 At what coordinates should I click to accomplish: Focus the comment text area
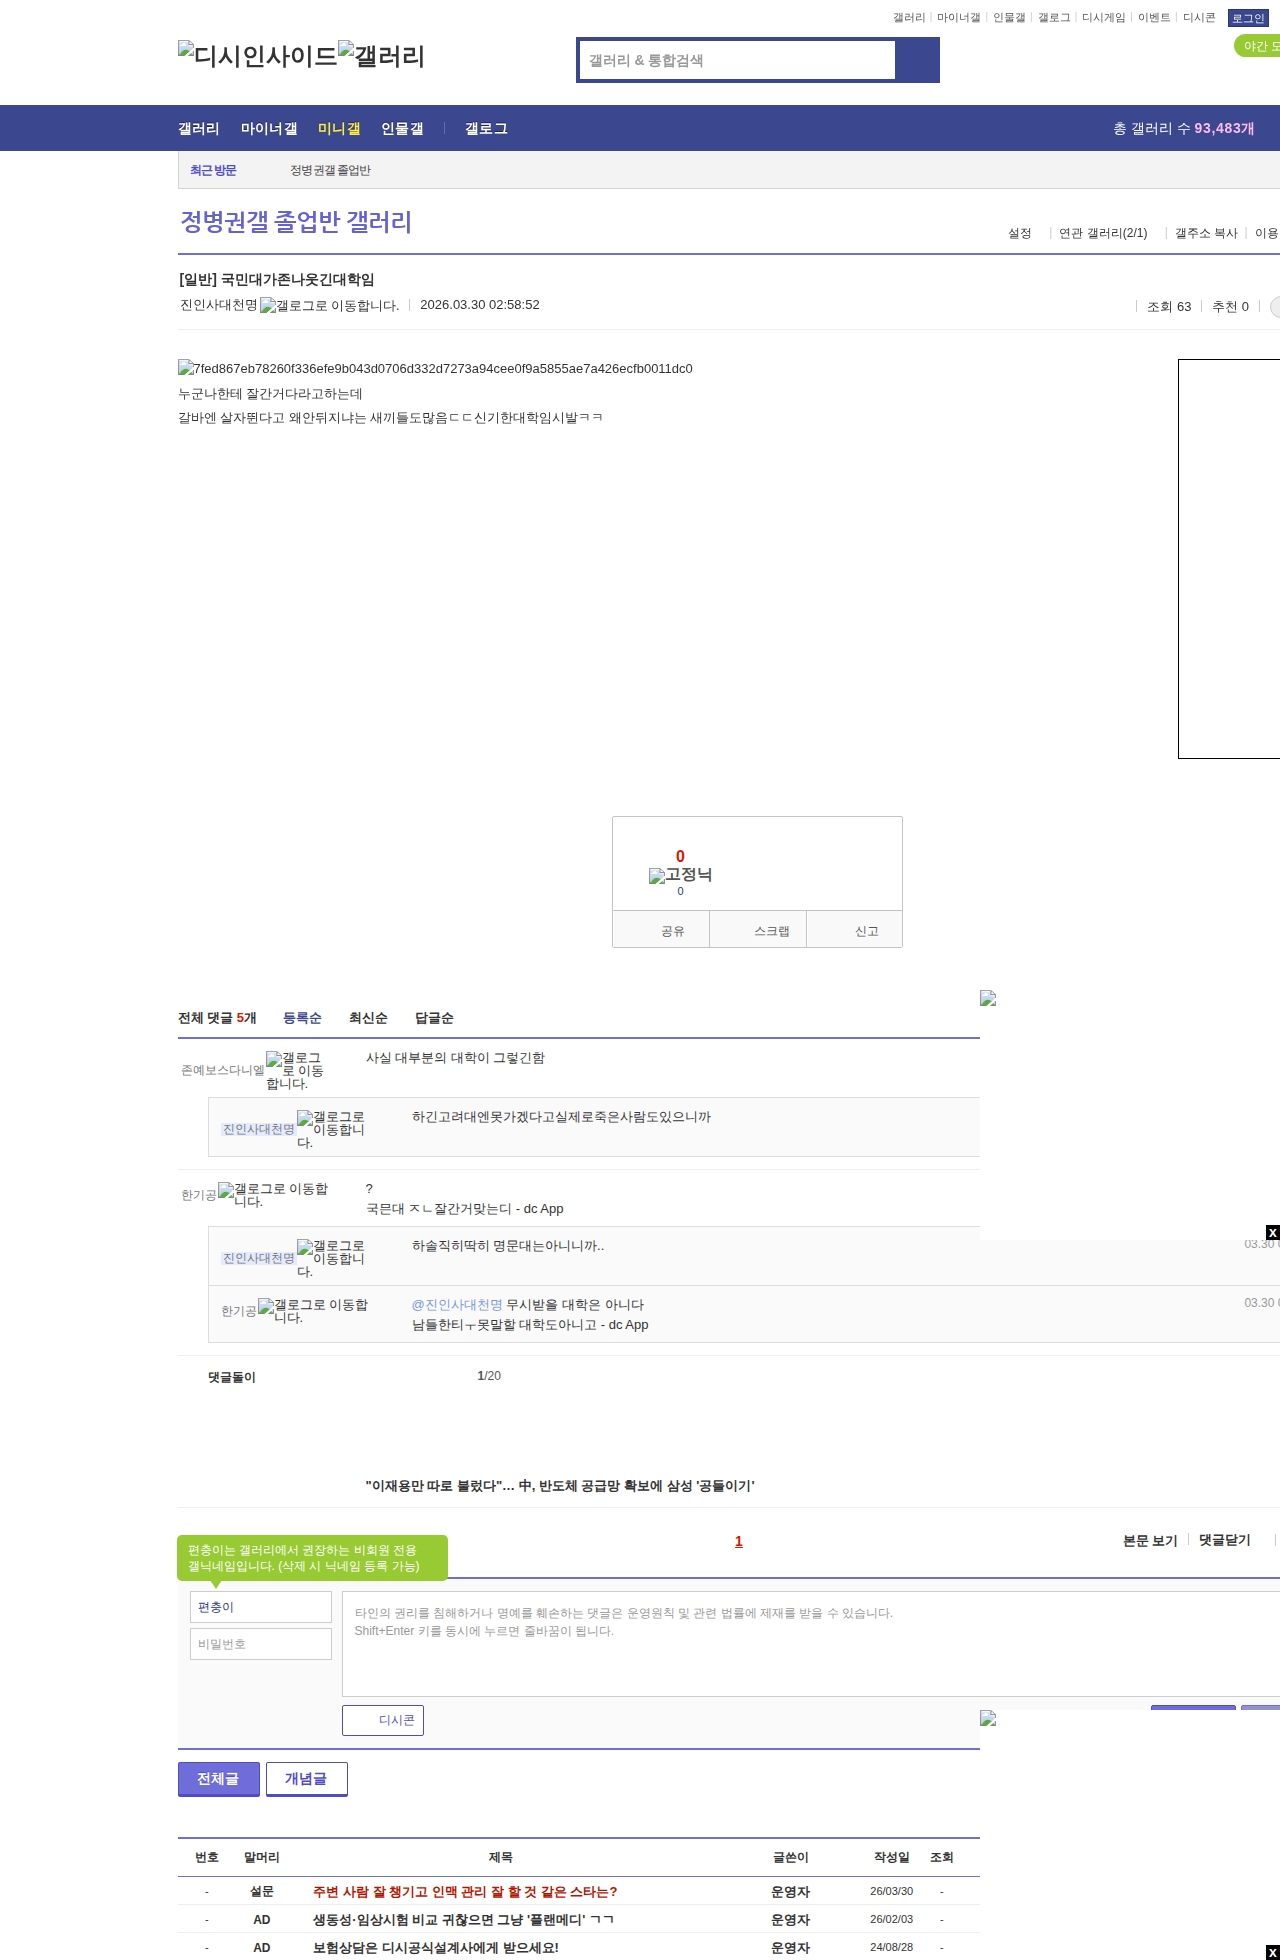tap(811, 1644)
